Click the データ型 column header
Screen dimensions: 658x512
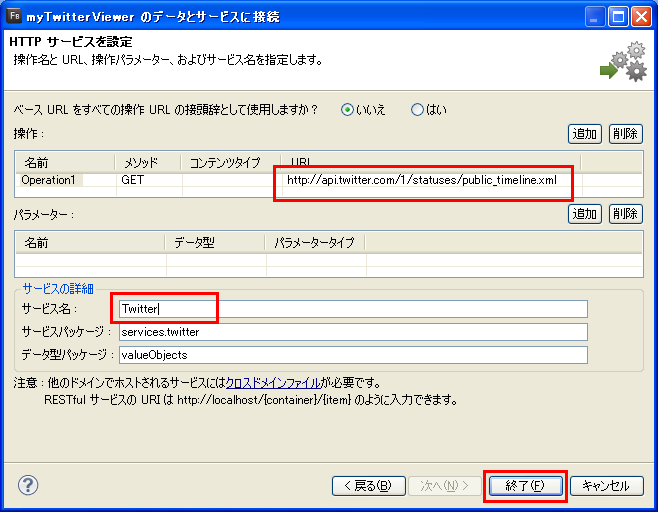(x=215, y=243)
